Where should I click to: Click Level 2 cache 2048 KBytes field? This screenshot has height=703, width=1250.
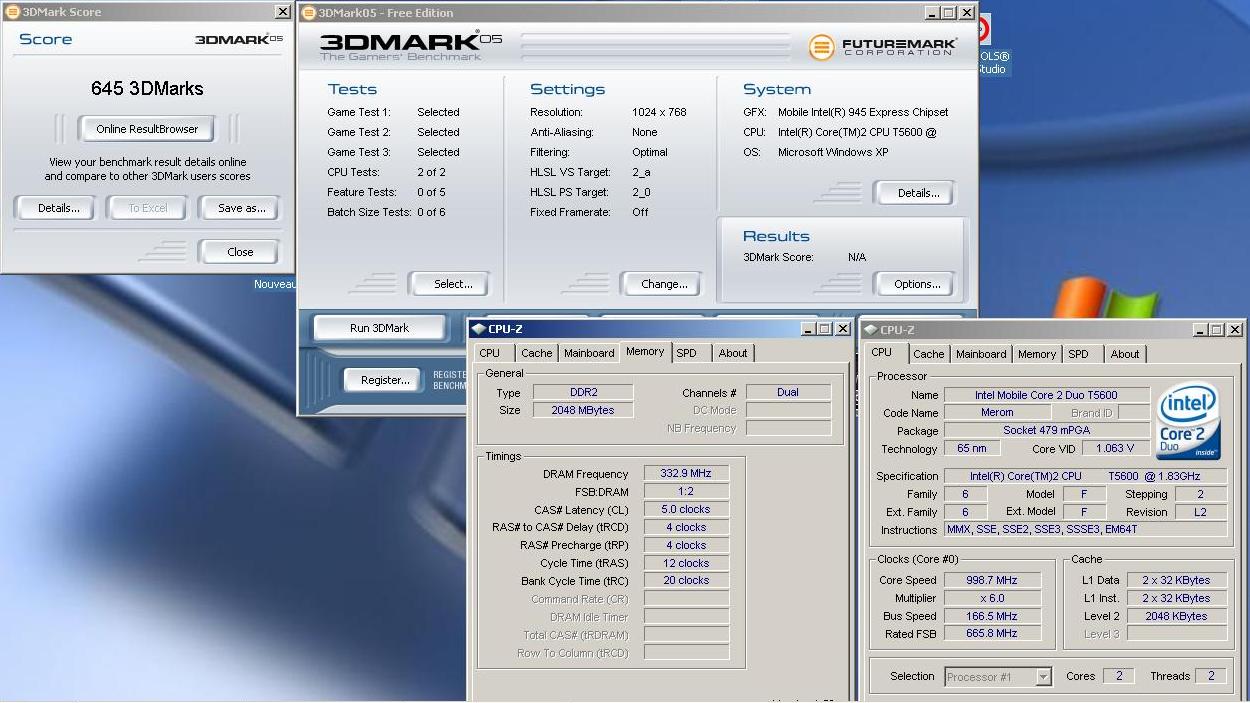[x=1177, y=616]
